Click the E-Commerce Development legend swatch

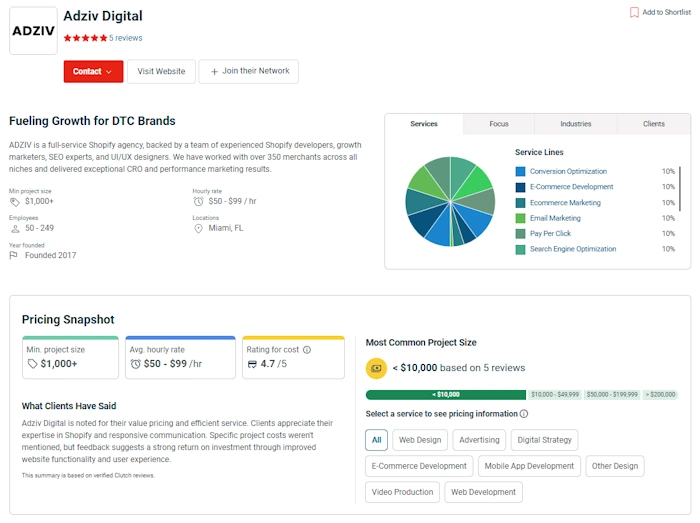(x=520, y=187)
